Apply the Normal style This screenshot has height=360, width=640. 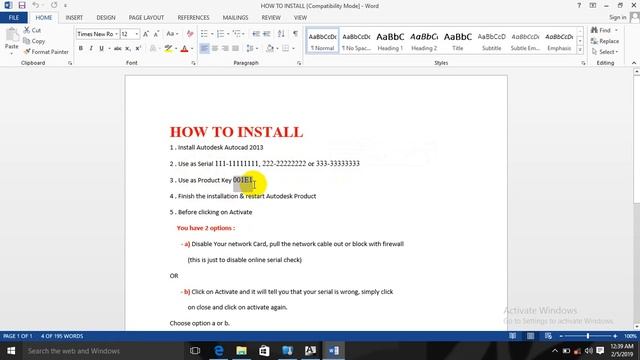tap(322, 41)
